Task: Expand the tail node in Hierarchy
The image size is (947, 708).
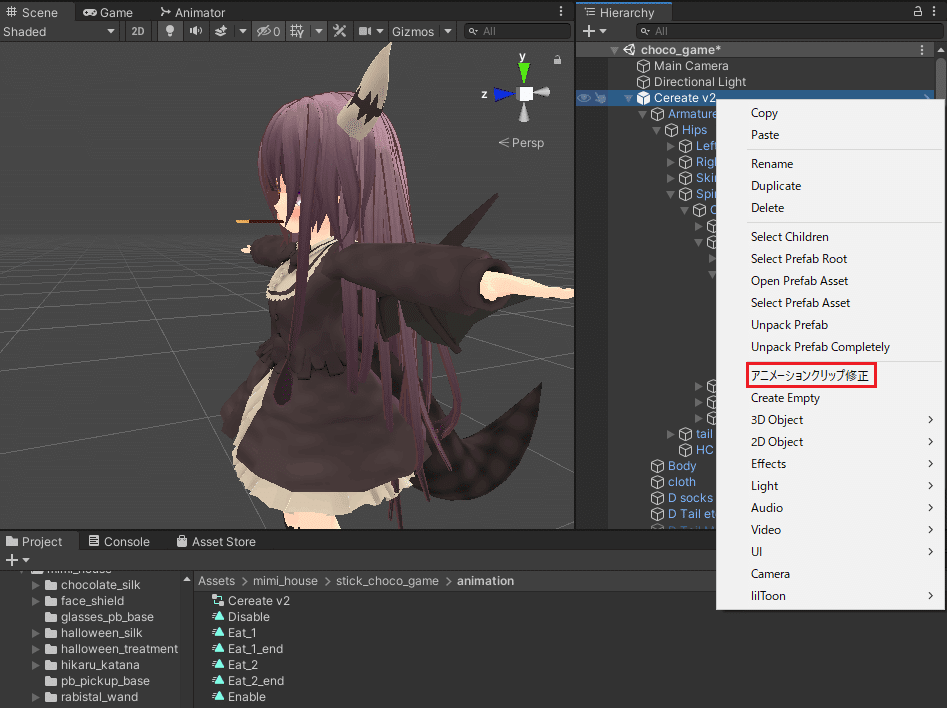Action: [x=670, y=434]
